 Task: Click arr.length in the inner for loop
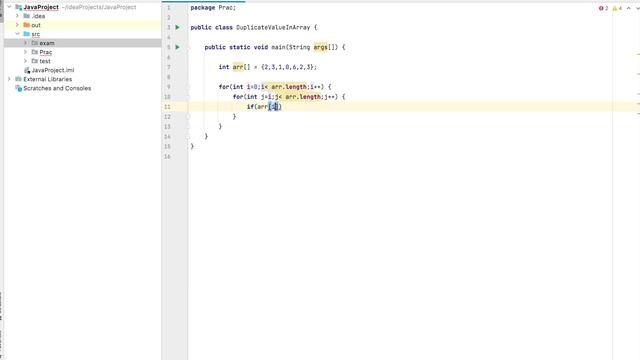pyautogui.click(x=303, y=97)
